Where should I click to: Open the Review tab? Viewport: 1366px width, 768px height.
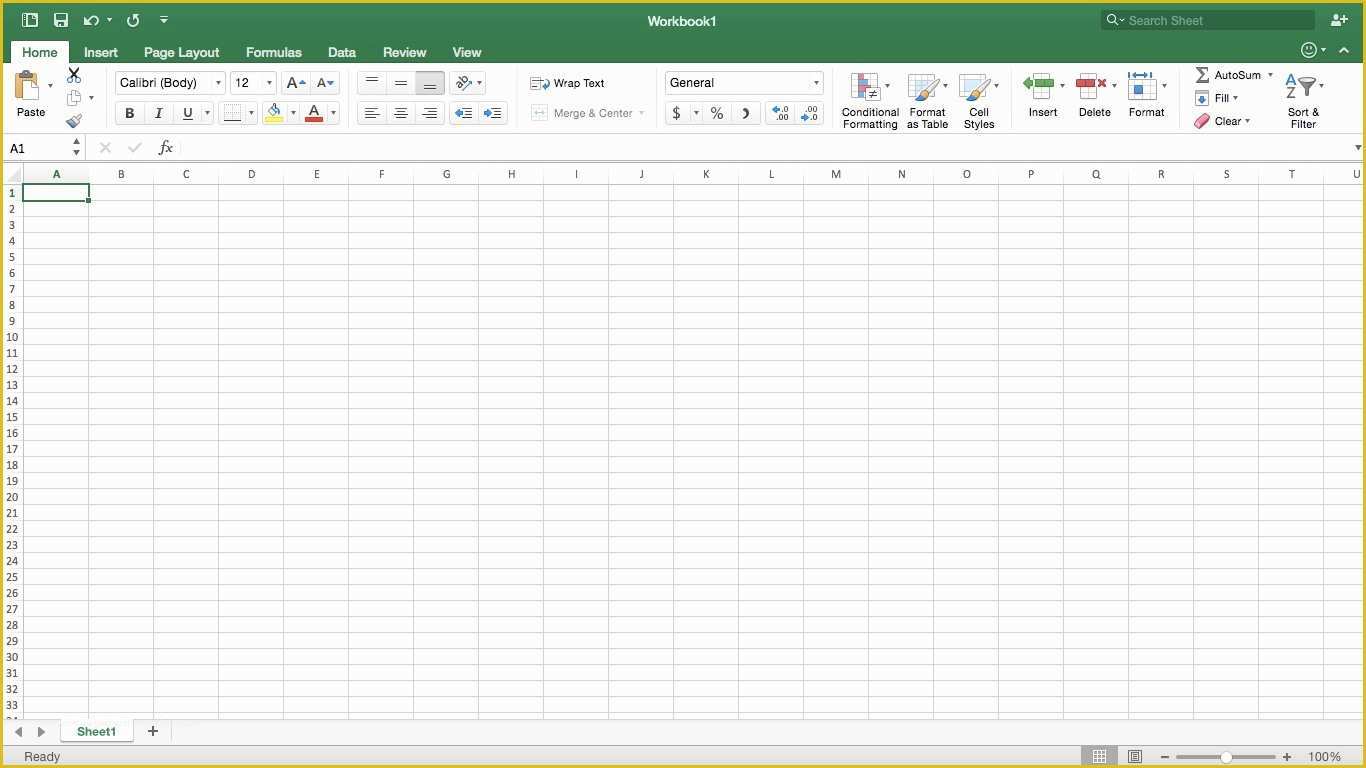(405, 52)
